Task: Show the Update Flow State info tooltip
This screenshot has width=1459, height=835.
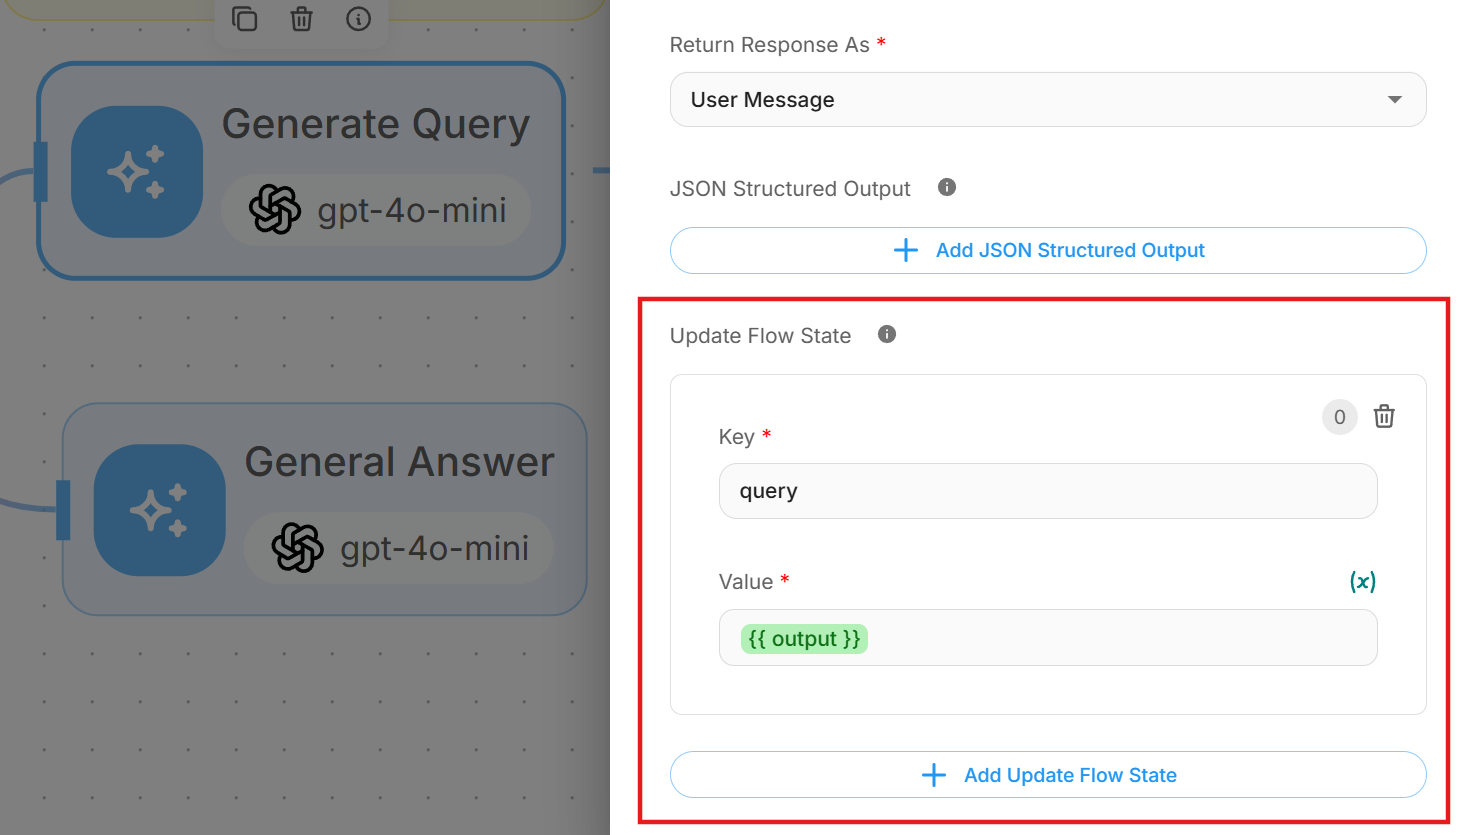Action: 887,334
